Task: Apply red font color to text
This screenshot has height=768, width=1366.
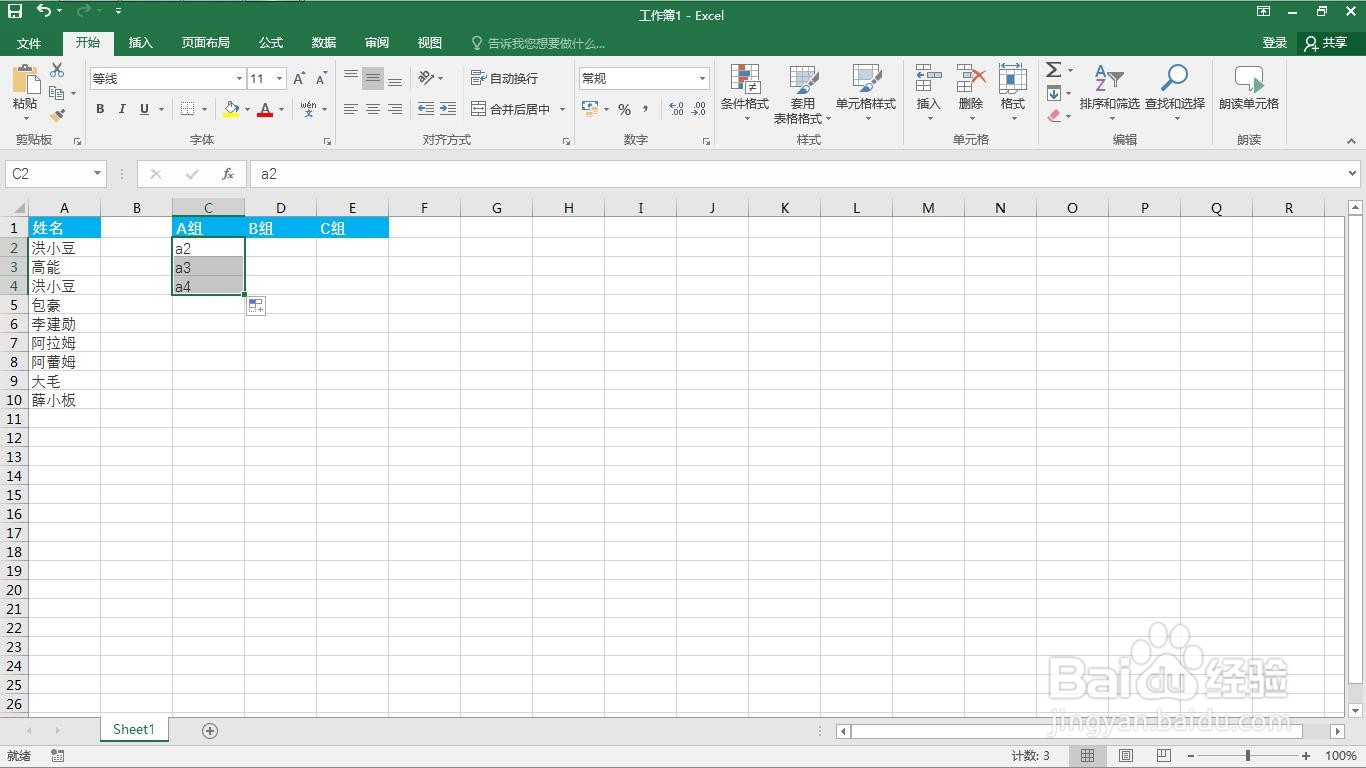Action: click(x=265, y=109)
